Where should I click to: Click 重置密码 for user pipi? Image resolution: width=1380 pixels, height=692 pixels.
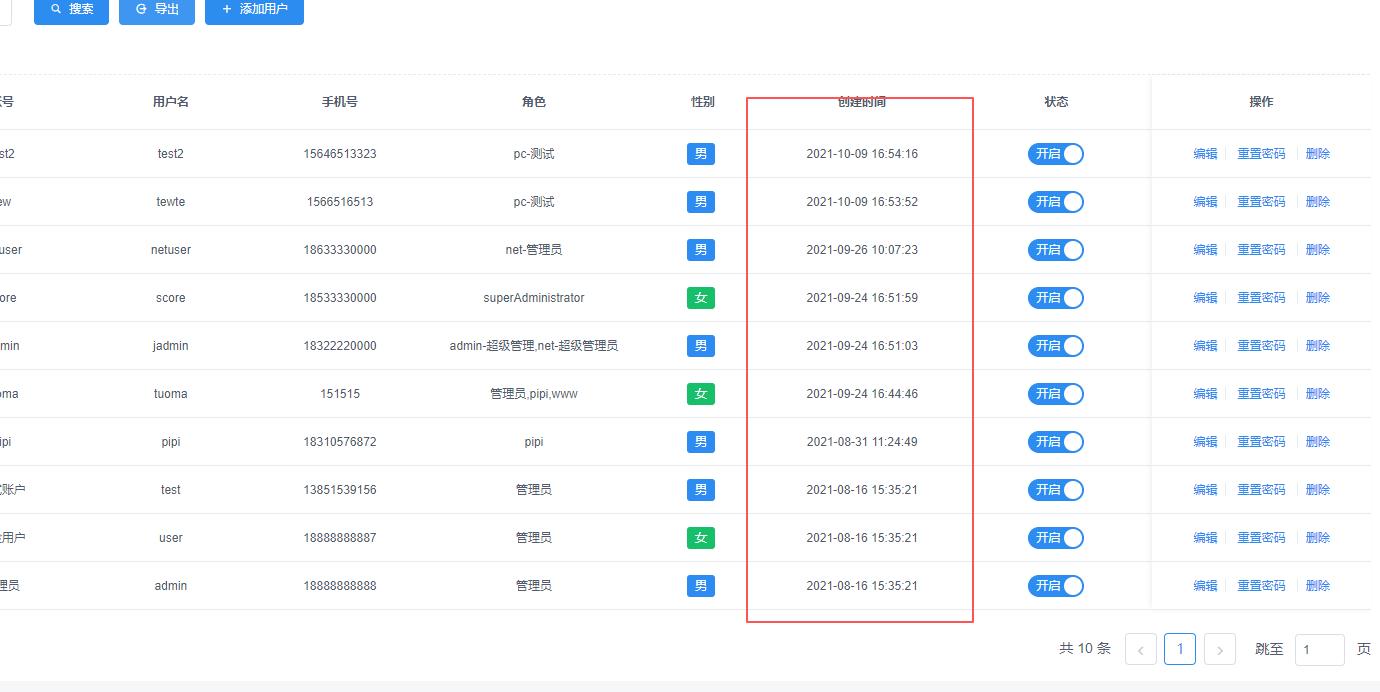tap(1261, 442)
